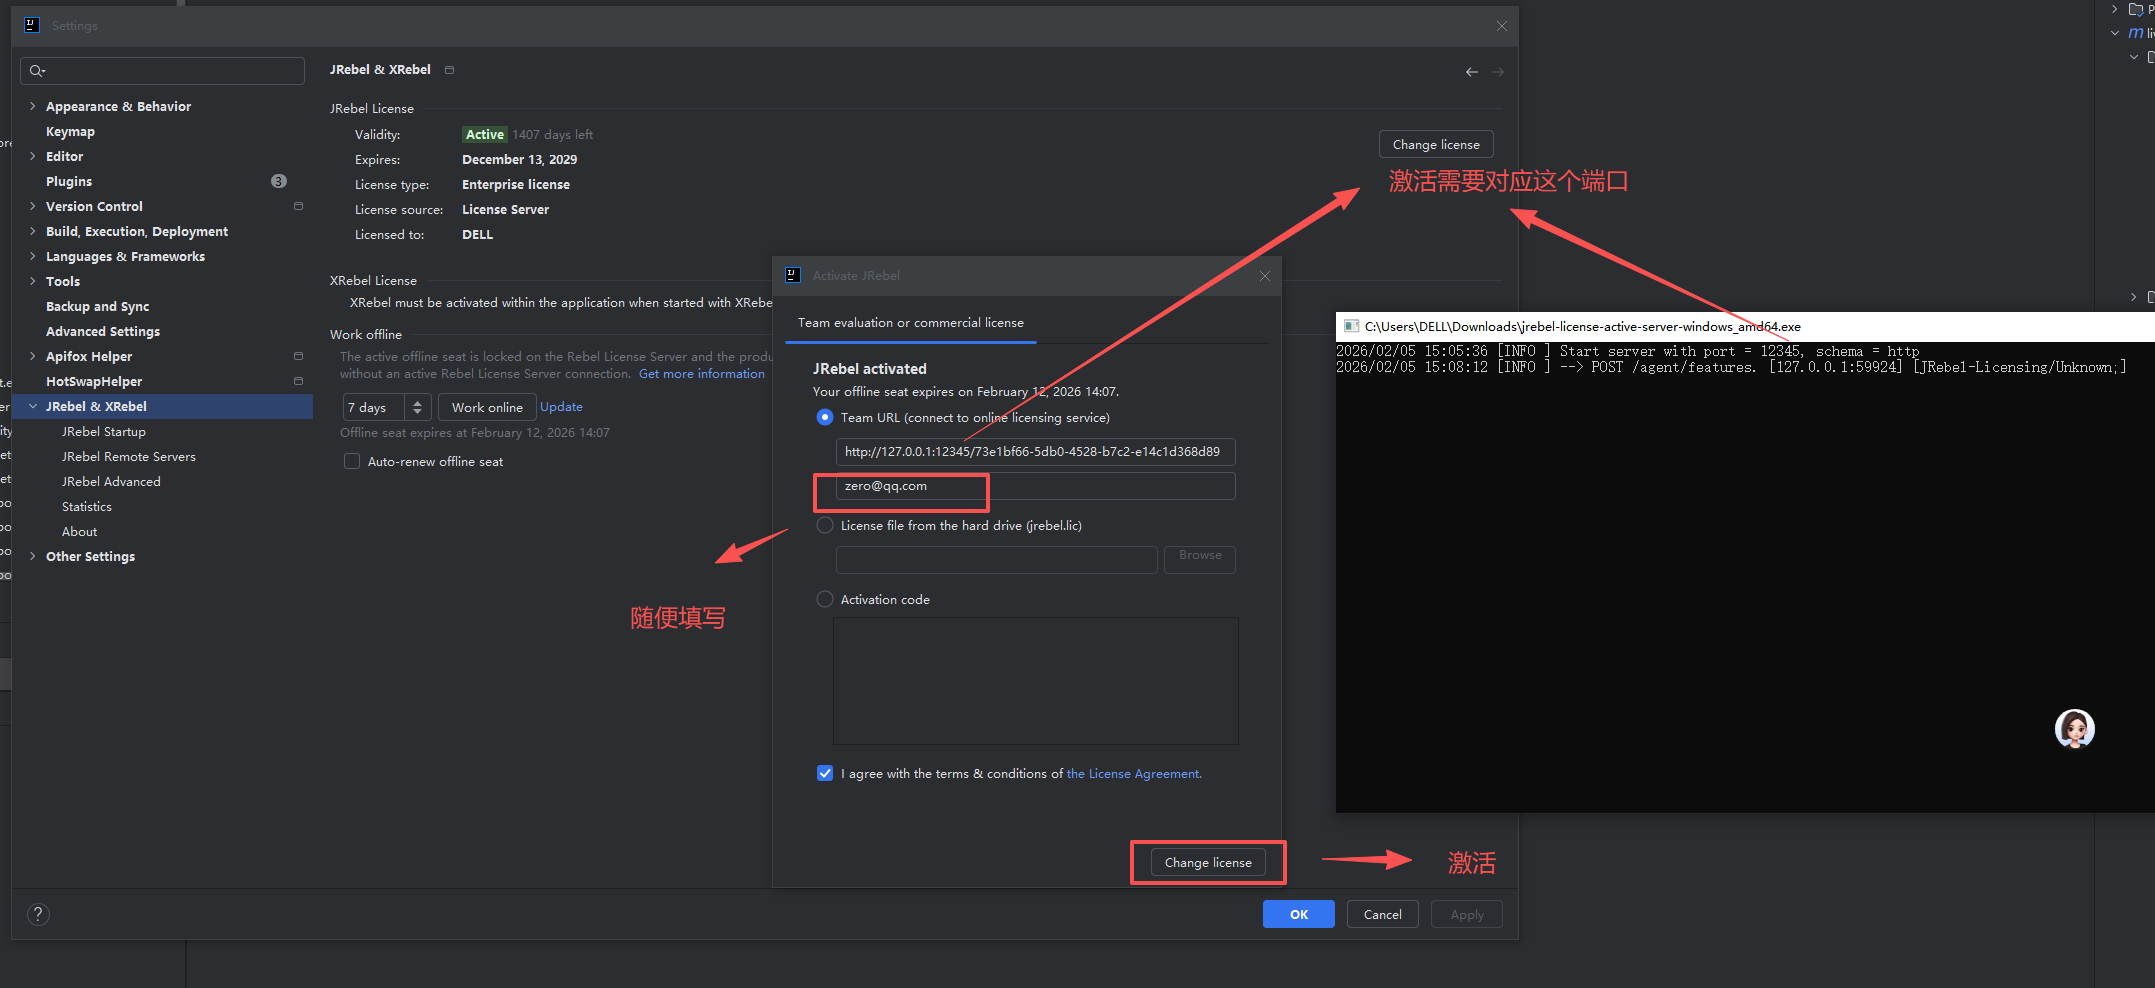Click the IntelliJ logo in Activate JRebel dialog title
Viewport: 2155px width, 988px height.
point(793,275)
